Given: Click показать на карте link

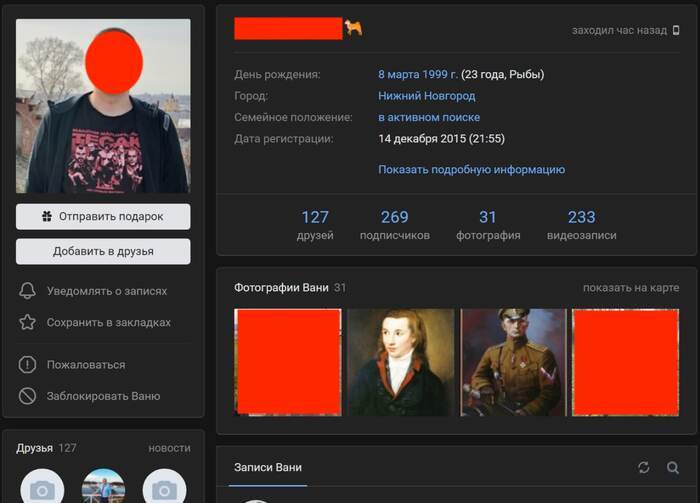Looking at the screenshot, I should click(631, 288).
